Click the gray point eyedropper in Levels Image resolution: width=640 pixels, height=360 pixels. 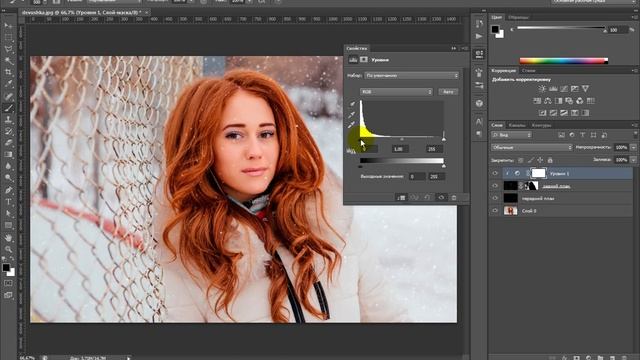(x=352, y=115)
